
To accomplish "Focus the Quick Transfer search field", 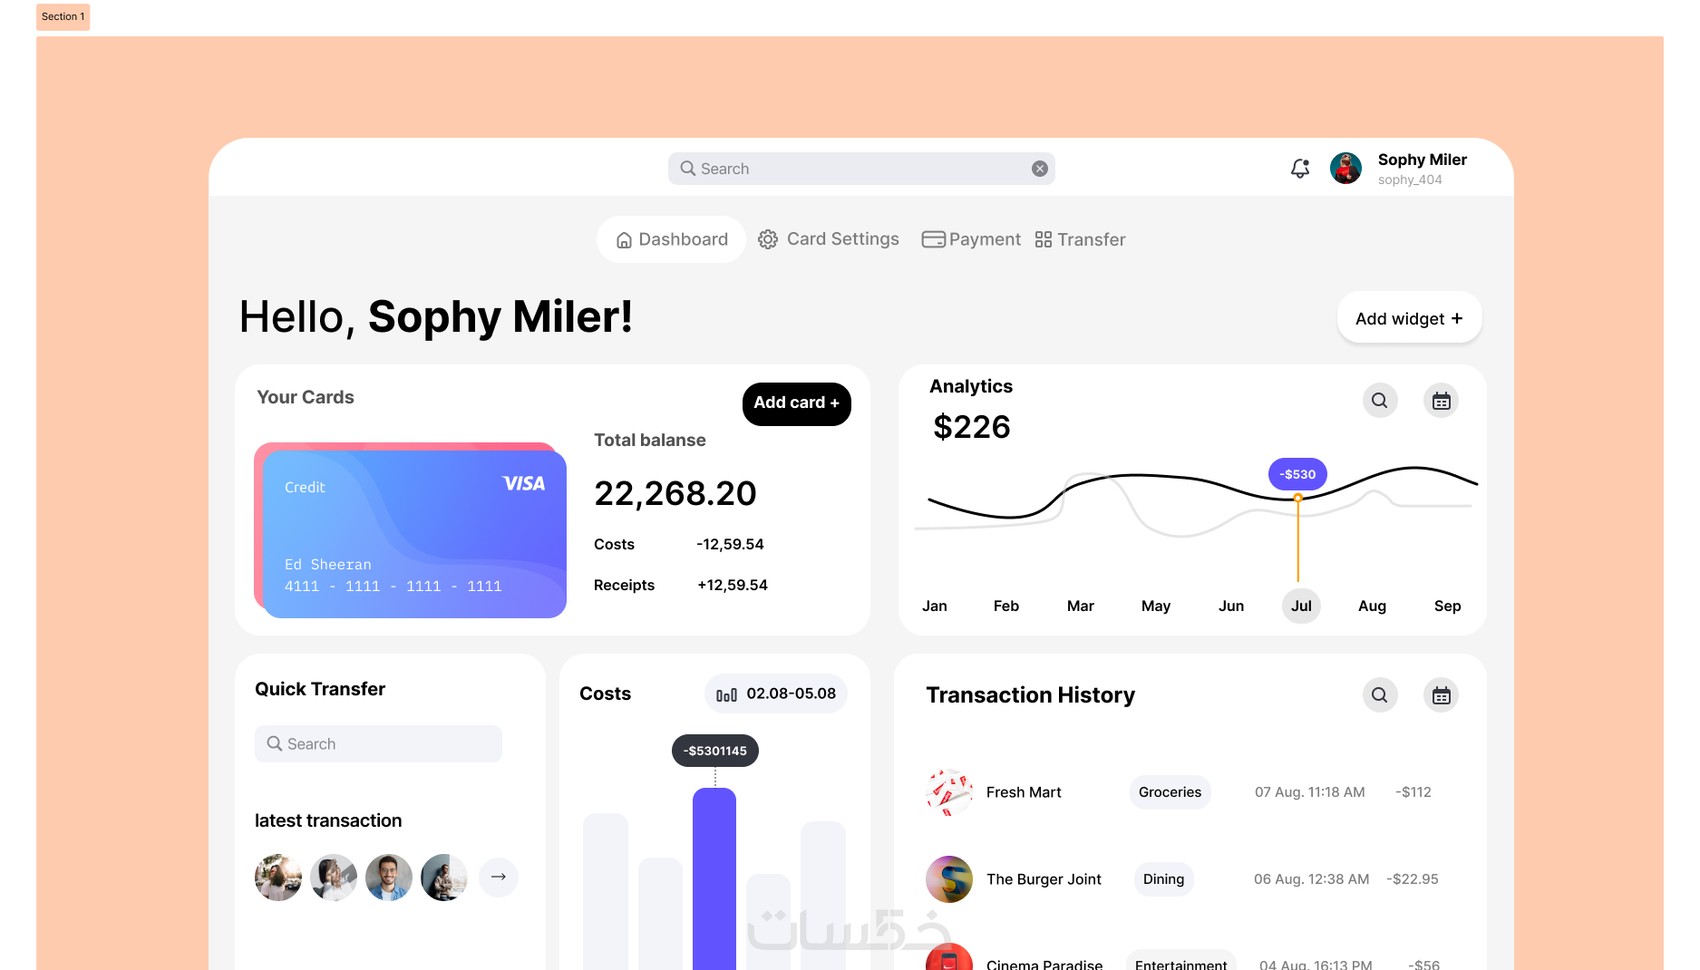I will (x=378, y=744).
